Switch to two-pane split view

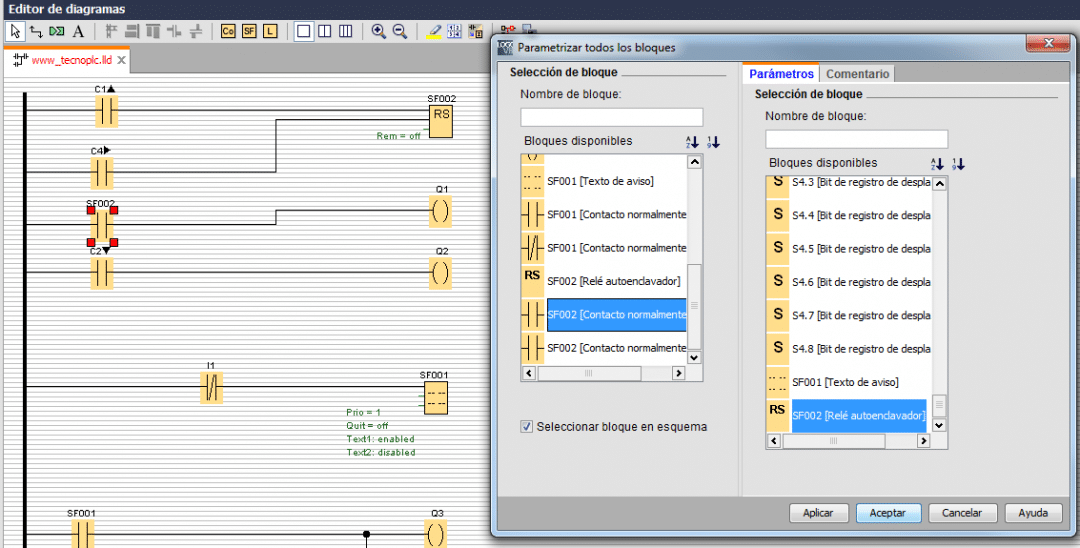click(x=324, y=31)
